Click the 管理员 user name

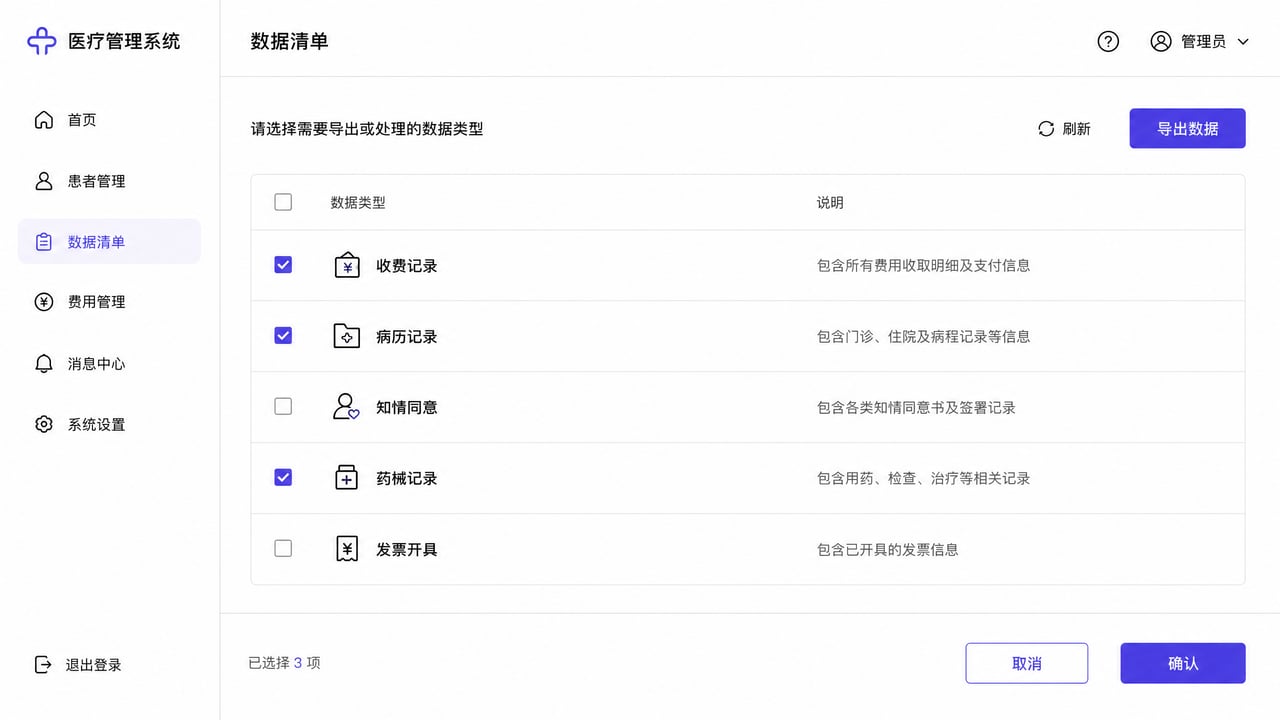1203,42
